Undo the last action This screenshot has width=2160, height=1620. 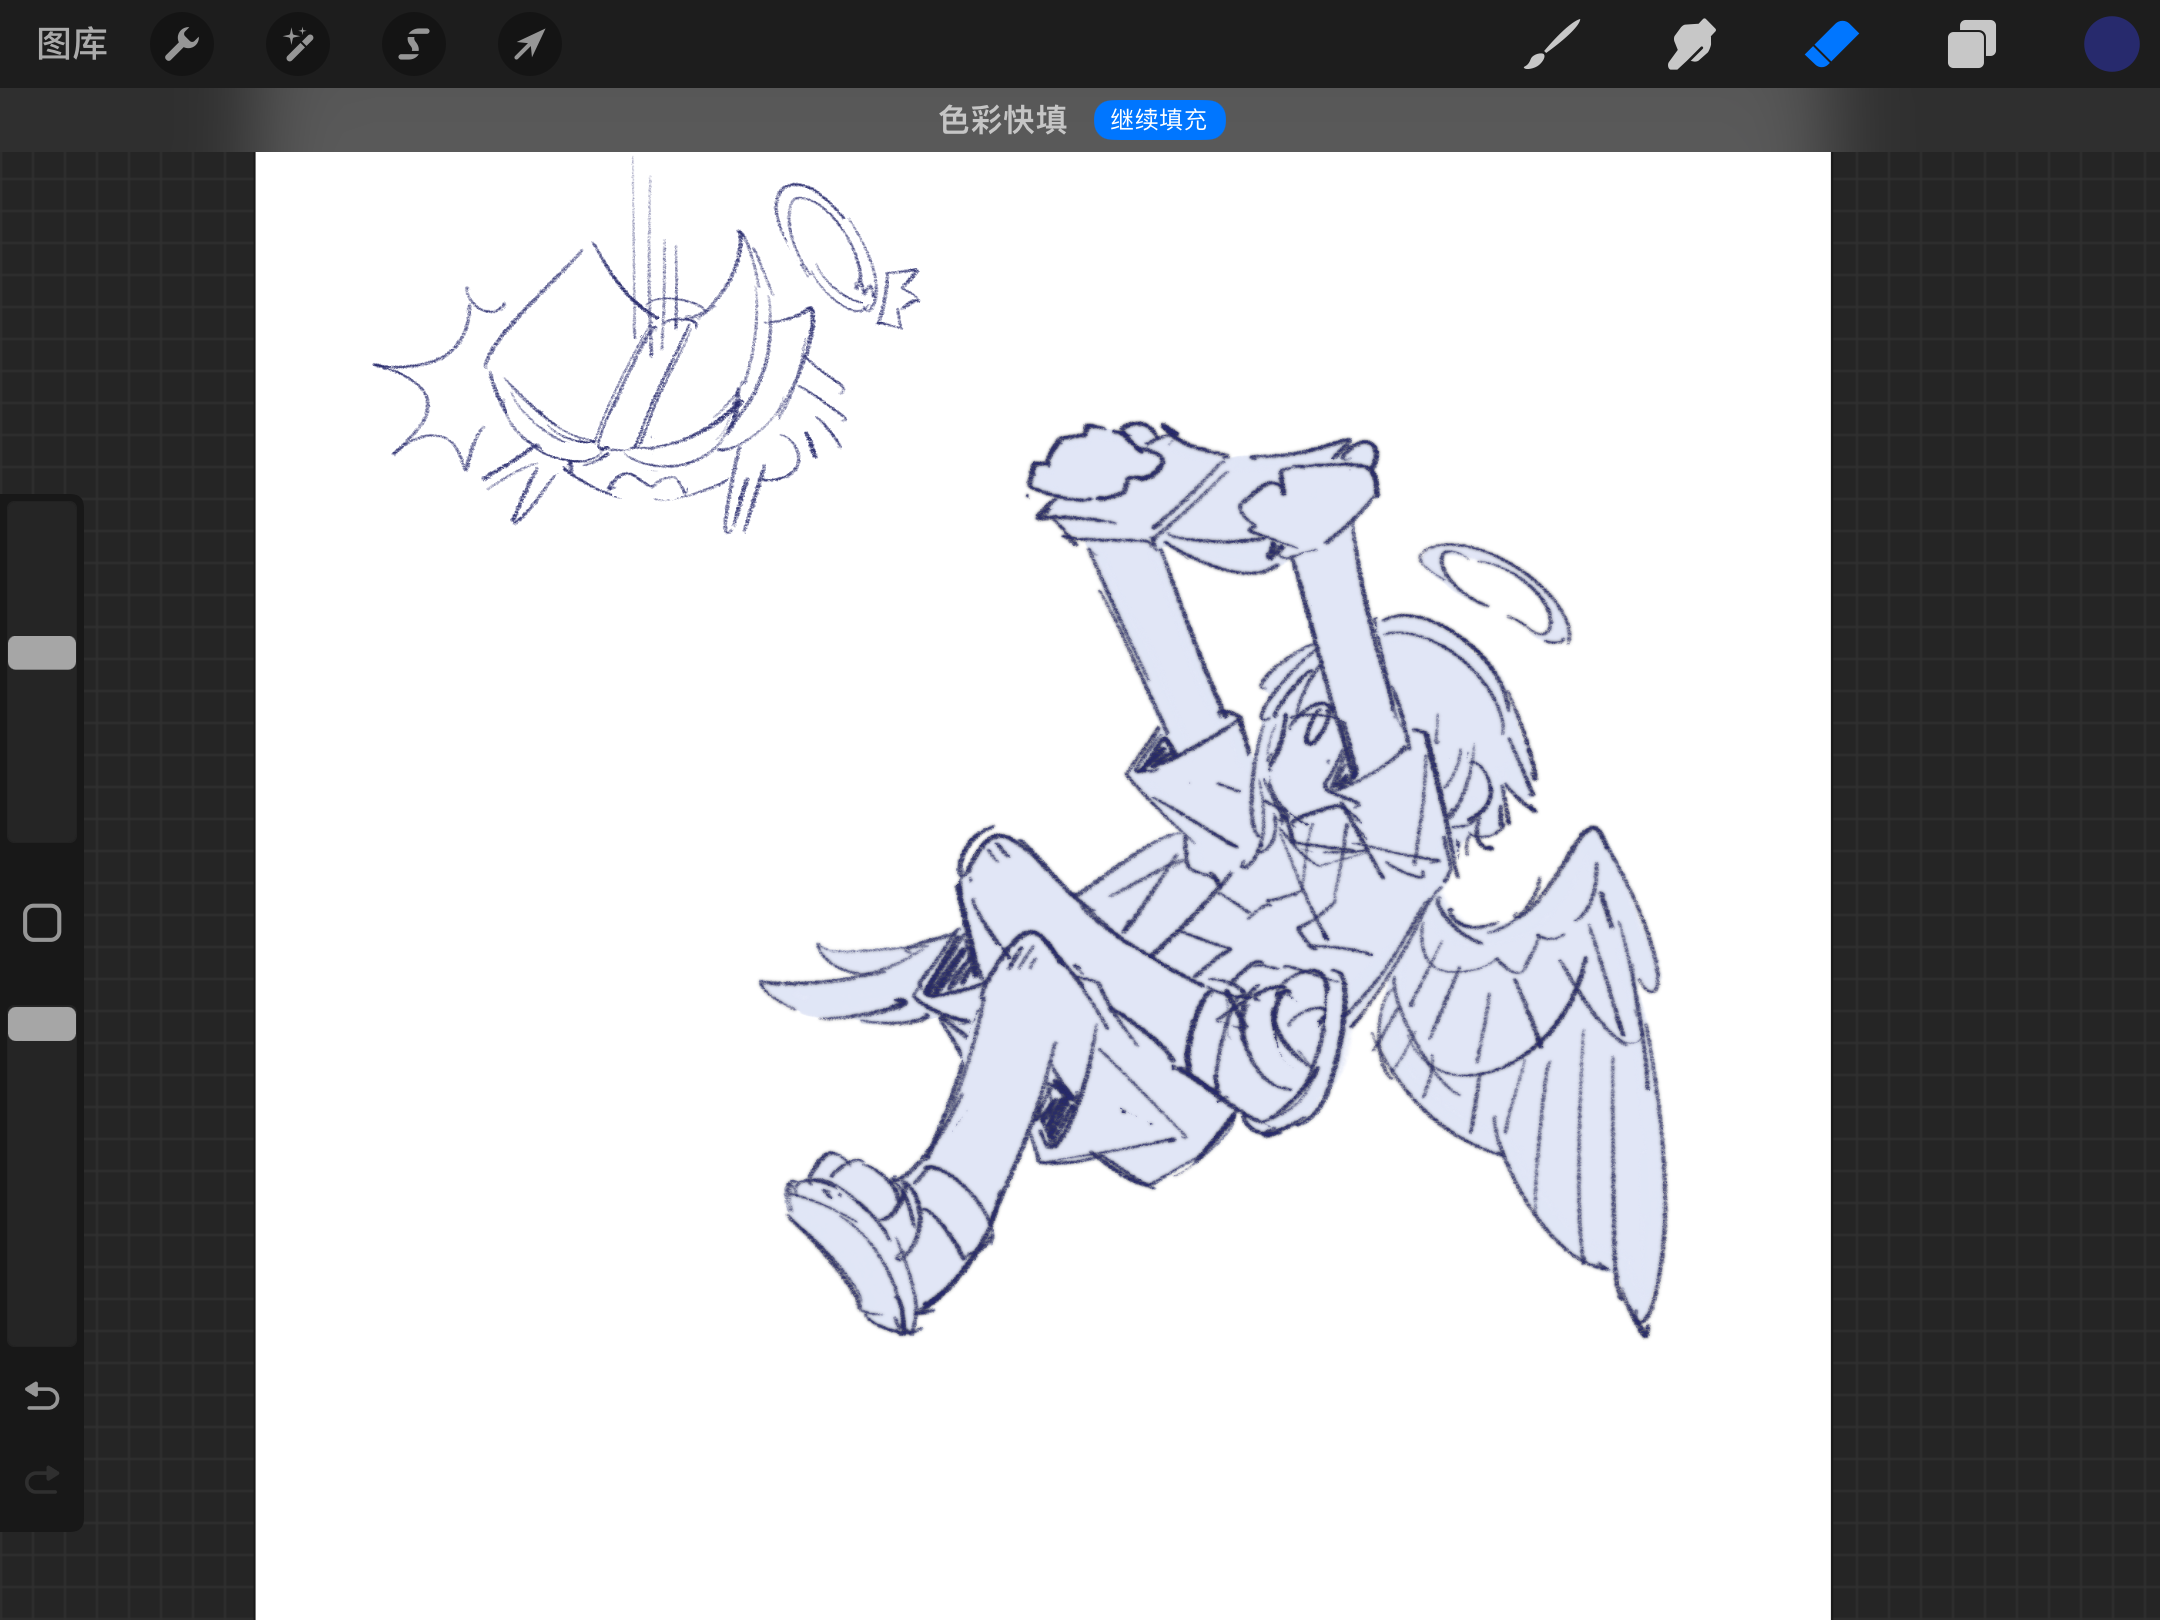(x=42, y=1395)
